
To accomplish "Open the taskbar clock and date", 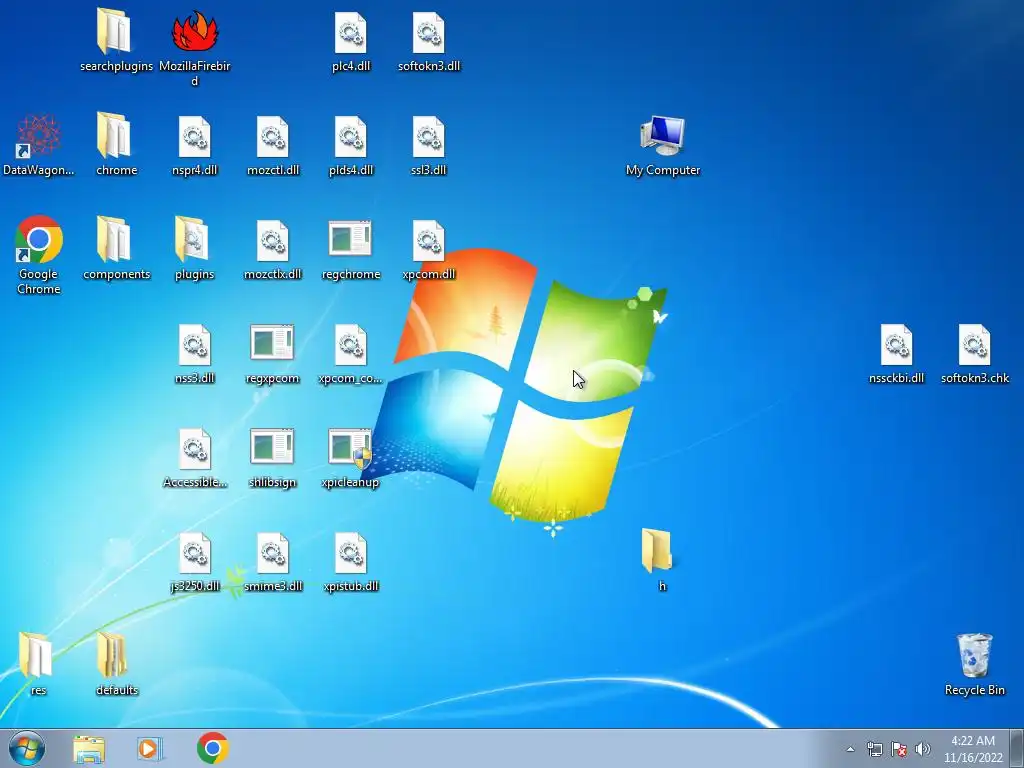I will 973,749.
